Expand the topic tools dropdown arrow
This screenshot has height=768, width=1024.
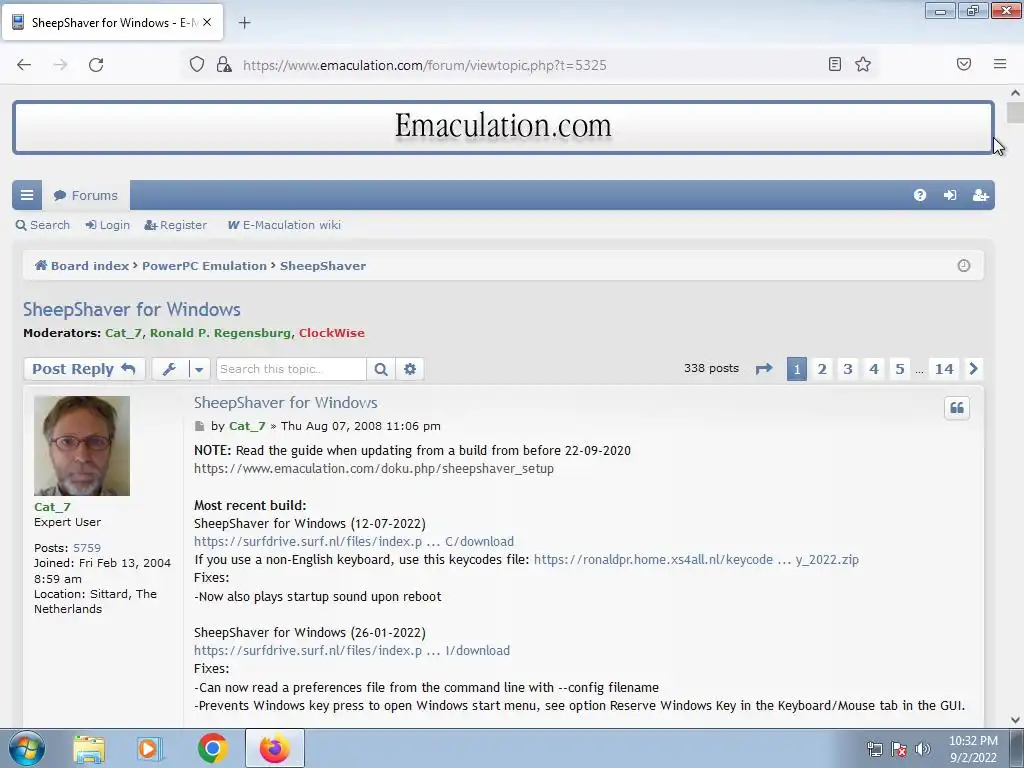199,369
